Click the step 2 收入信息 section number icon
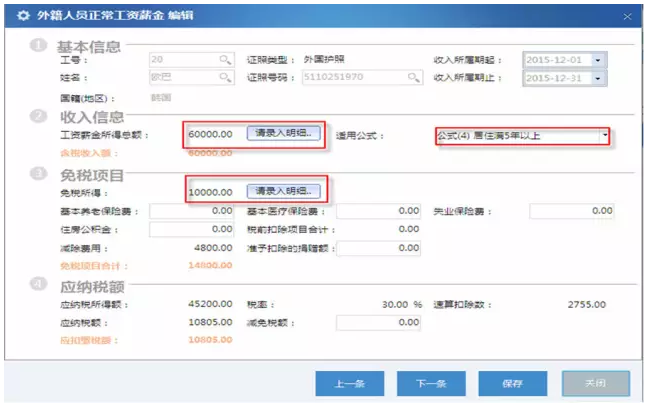Image resolution: width=655 pixels, height=406 pixels. click(38, 118)
